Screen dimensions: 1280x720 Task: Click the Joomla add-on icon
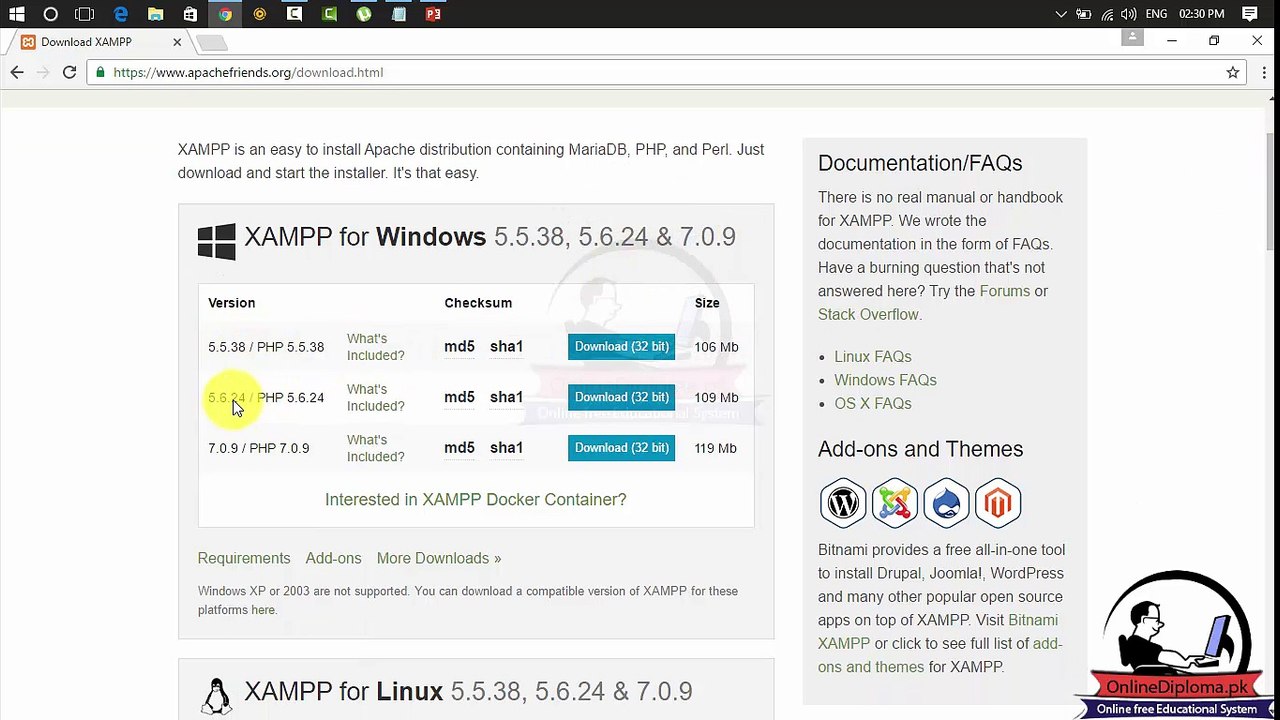(x=894, y=502)
